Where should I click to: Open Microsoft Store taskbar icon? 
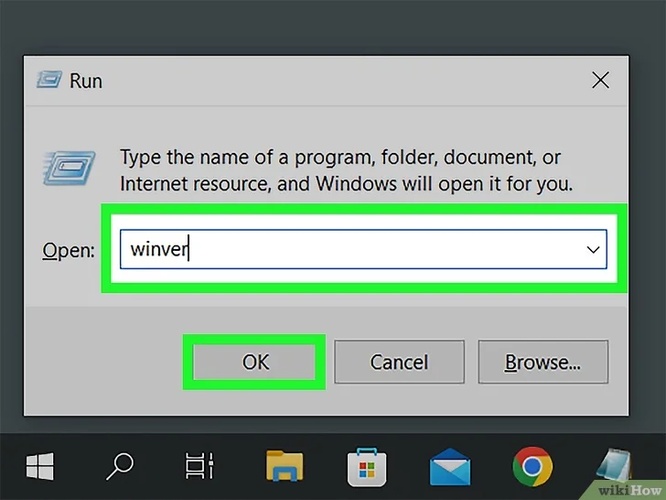coord(367,466)
